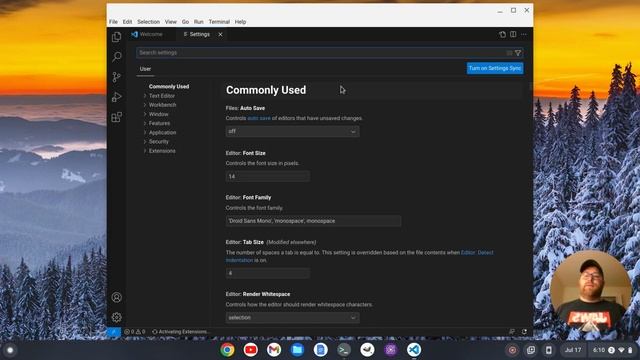Open the Explorer view in activity bar
This screenshot has height=360, width=640.
(116, 37)
